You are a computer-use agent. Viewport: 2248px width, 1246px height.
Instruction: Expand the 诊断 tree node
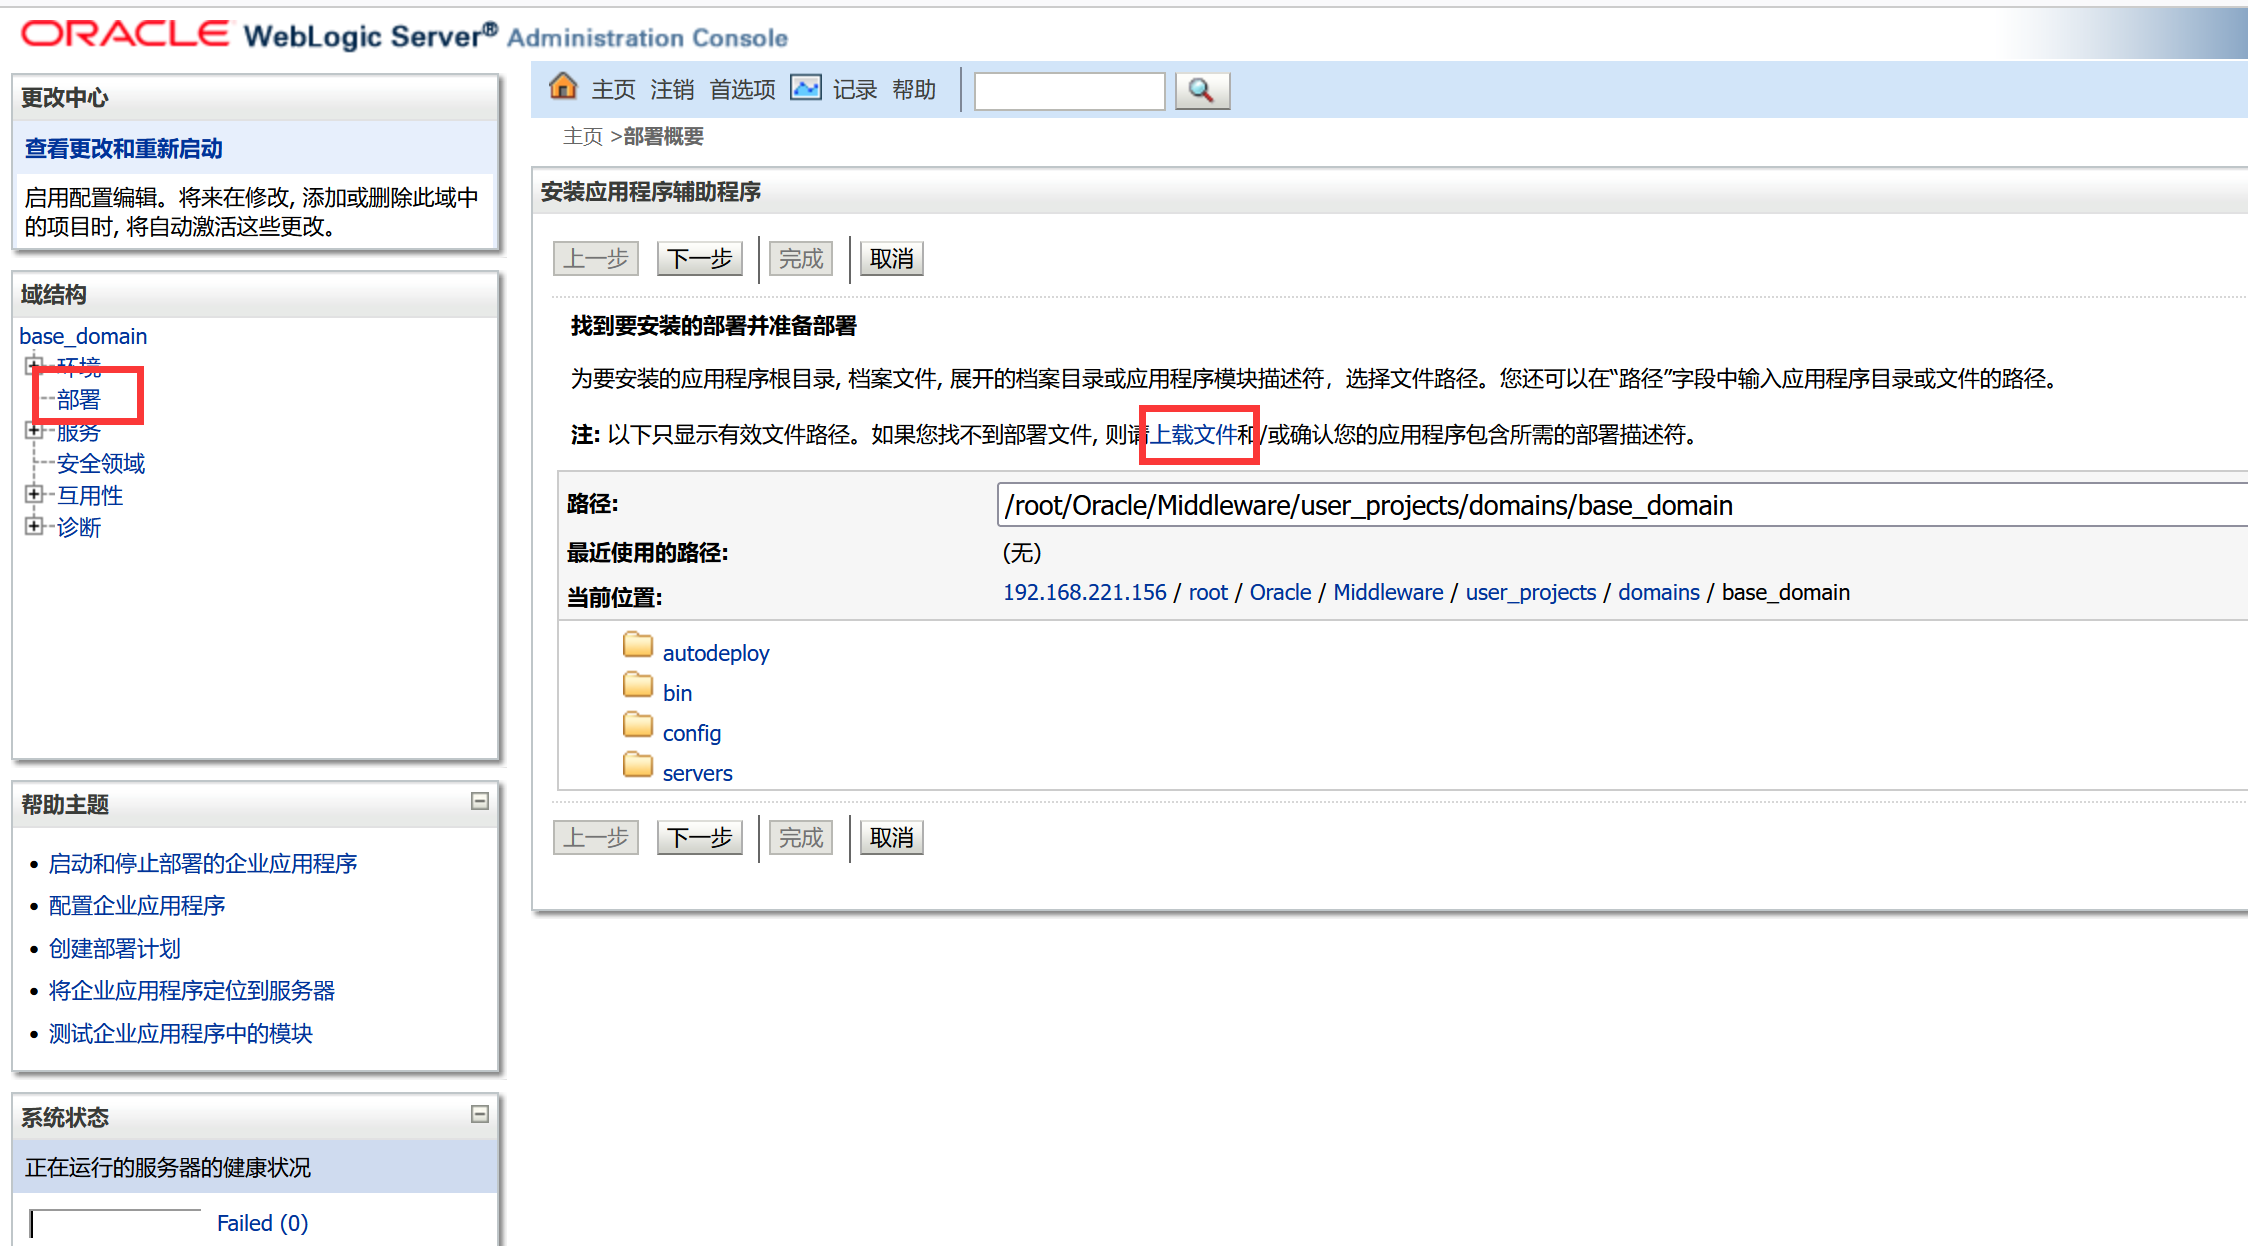(34, 527)
